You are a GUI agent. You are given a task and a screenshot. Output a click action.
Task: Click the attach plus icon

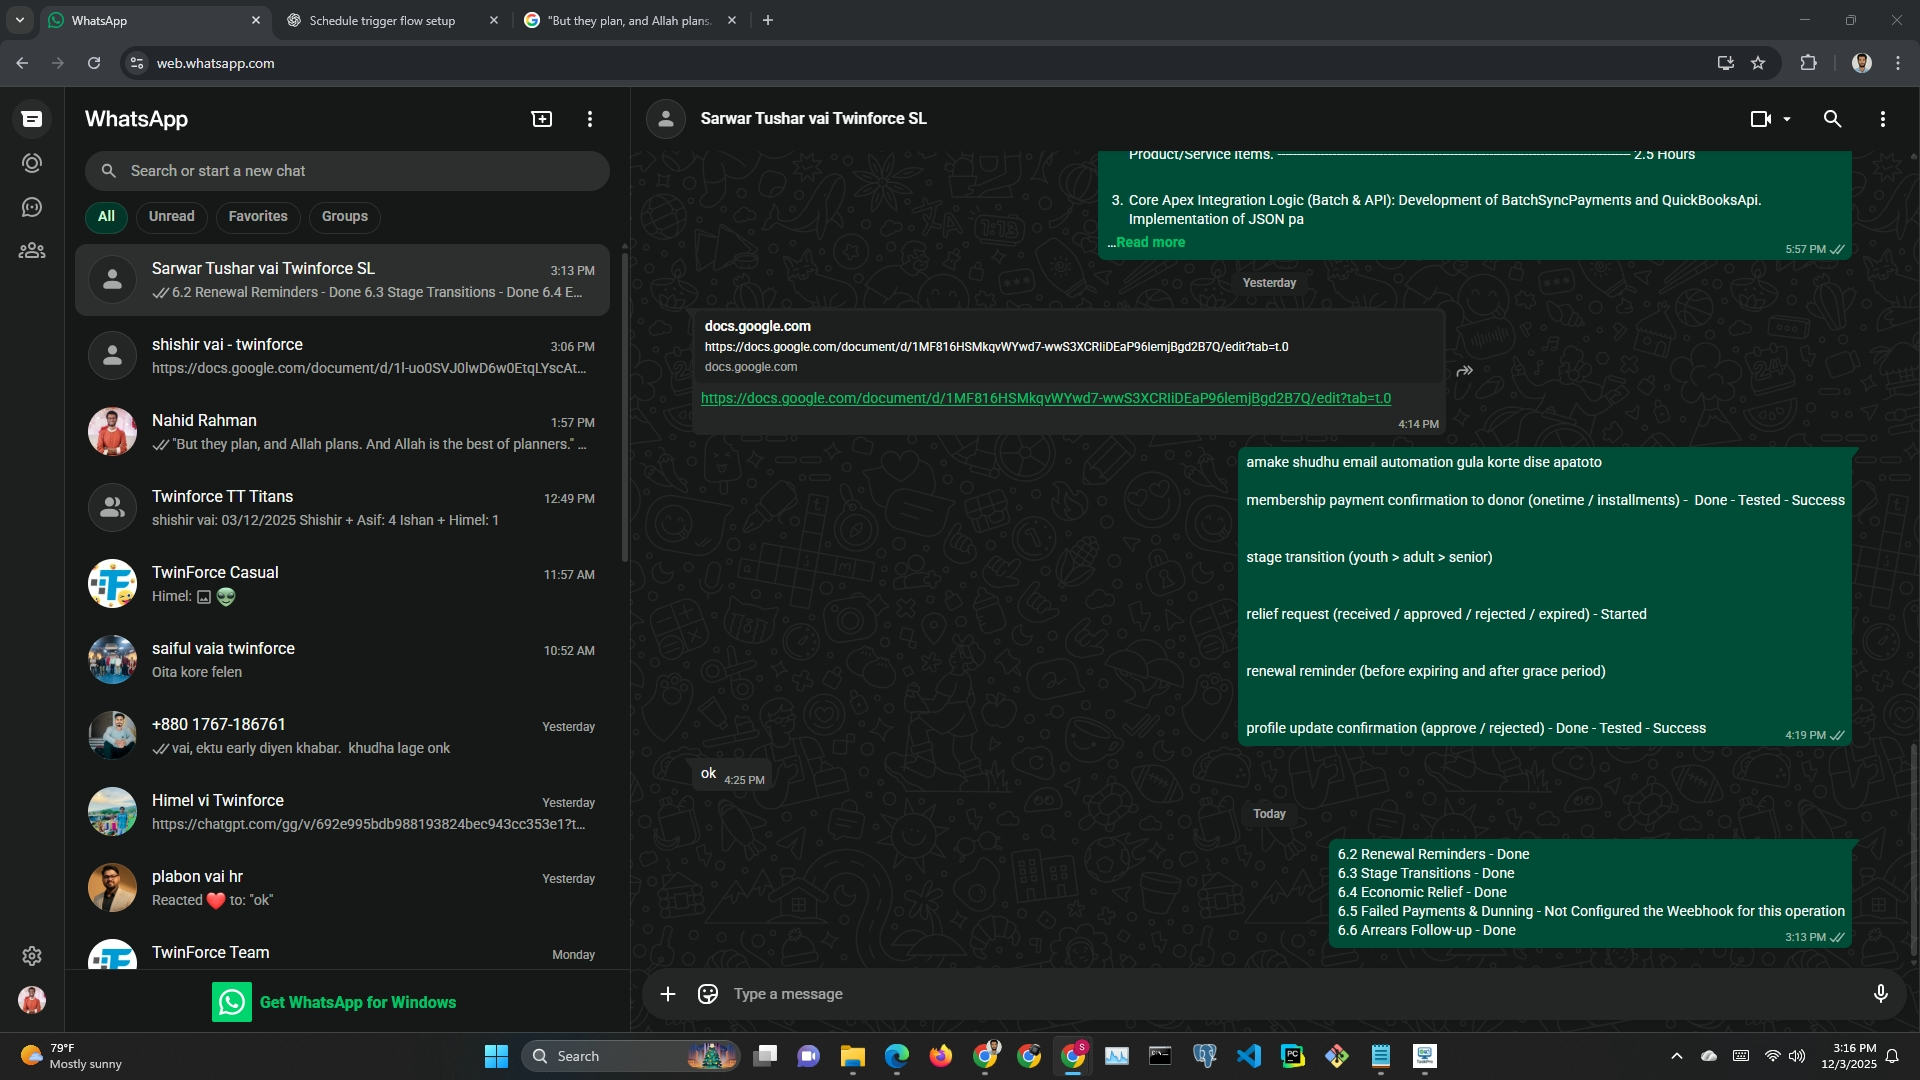click(x=668, y=994)
